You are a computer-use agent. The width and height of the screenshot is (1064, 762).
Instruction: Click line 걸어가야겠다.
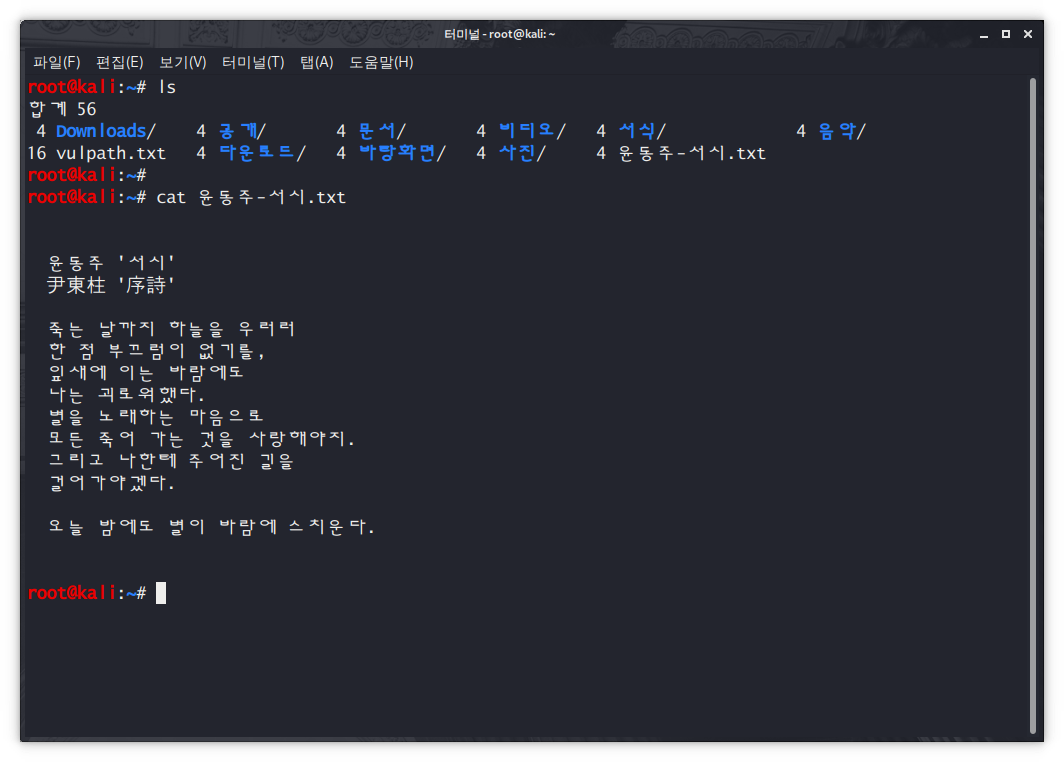[111, 483]
